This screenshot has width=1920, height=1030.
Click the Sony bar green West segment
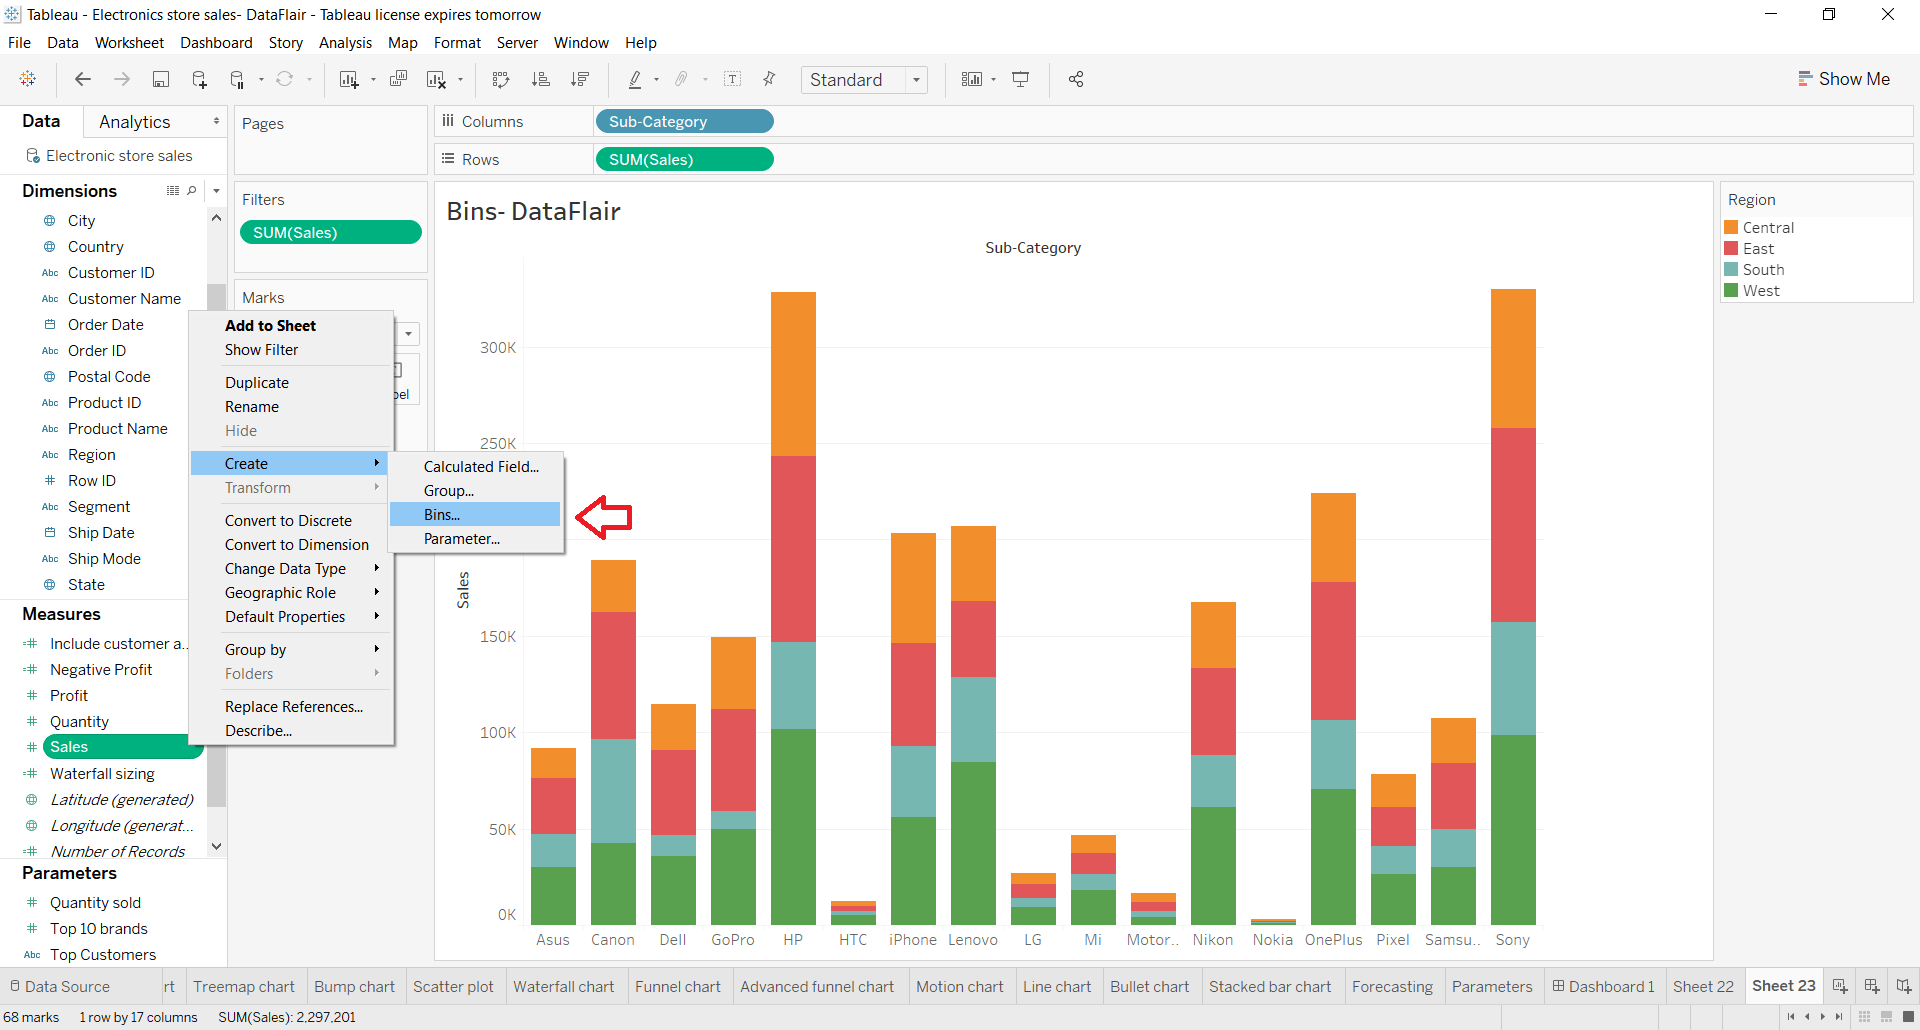(1513, 829)
